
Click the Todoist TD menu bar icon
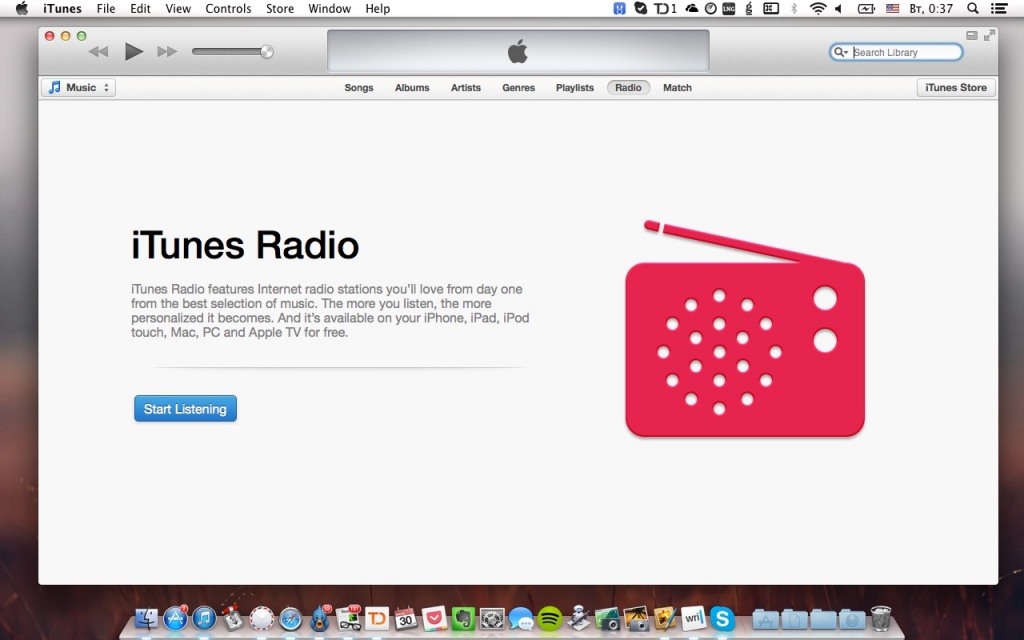tap(665, 8)
